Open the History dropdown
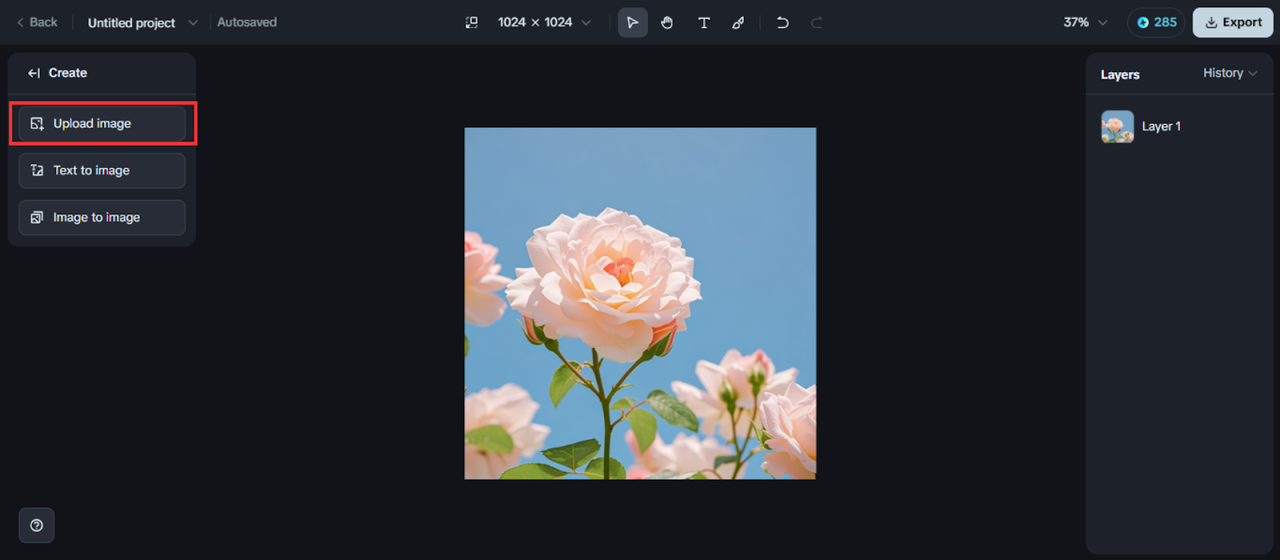Screen dimensions: 1280x560 [x=1230, y=73]
